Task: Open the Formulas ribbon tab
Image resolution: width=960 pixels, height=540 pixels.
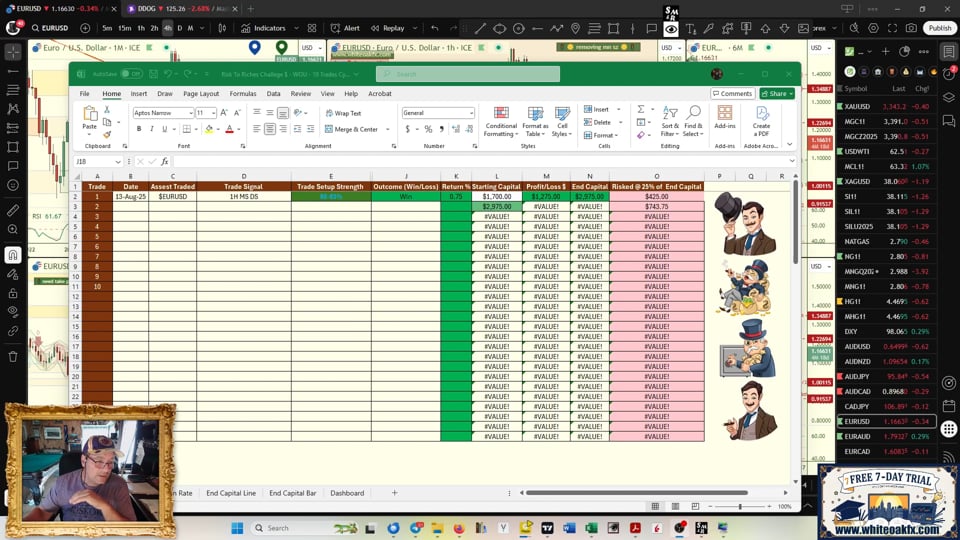Action: (x=242, y=94)
